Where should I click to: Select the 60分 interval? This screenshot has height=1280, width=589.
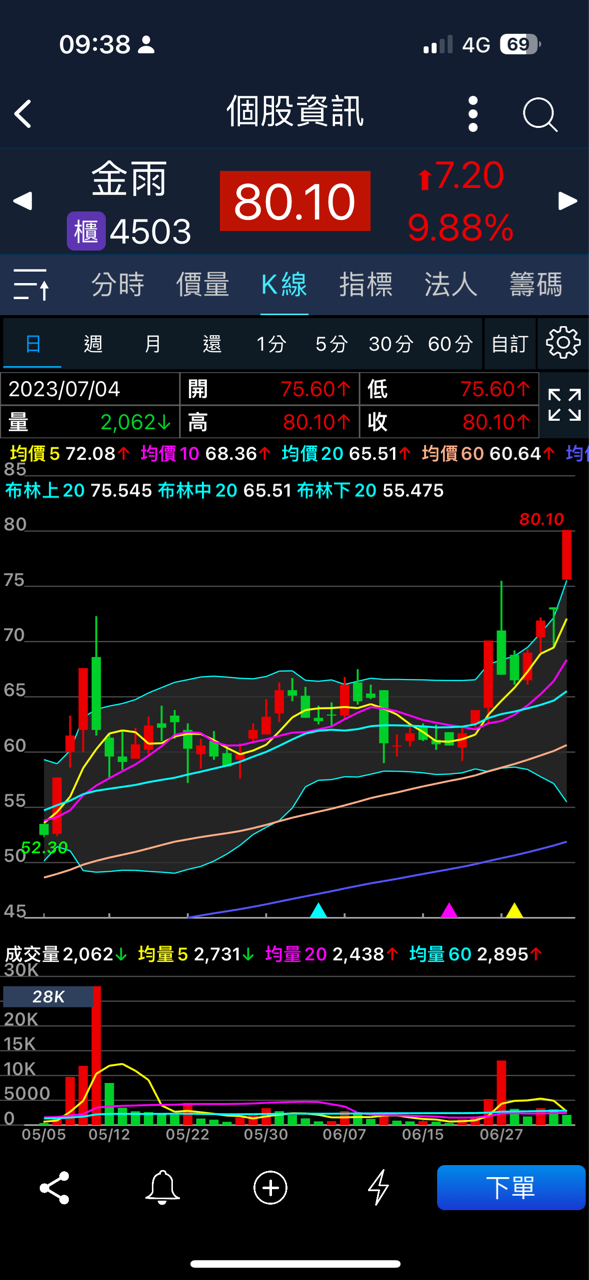pyautogui.click(x=450, y=344)
